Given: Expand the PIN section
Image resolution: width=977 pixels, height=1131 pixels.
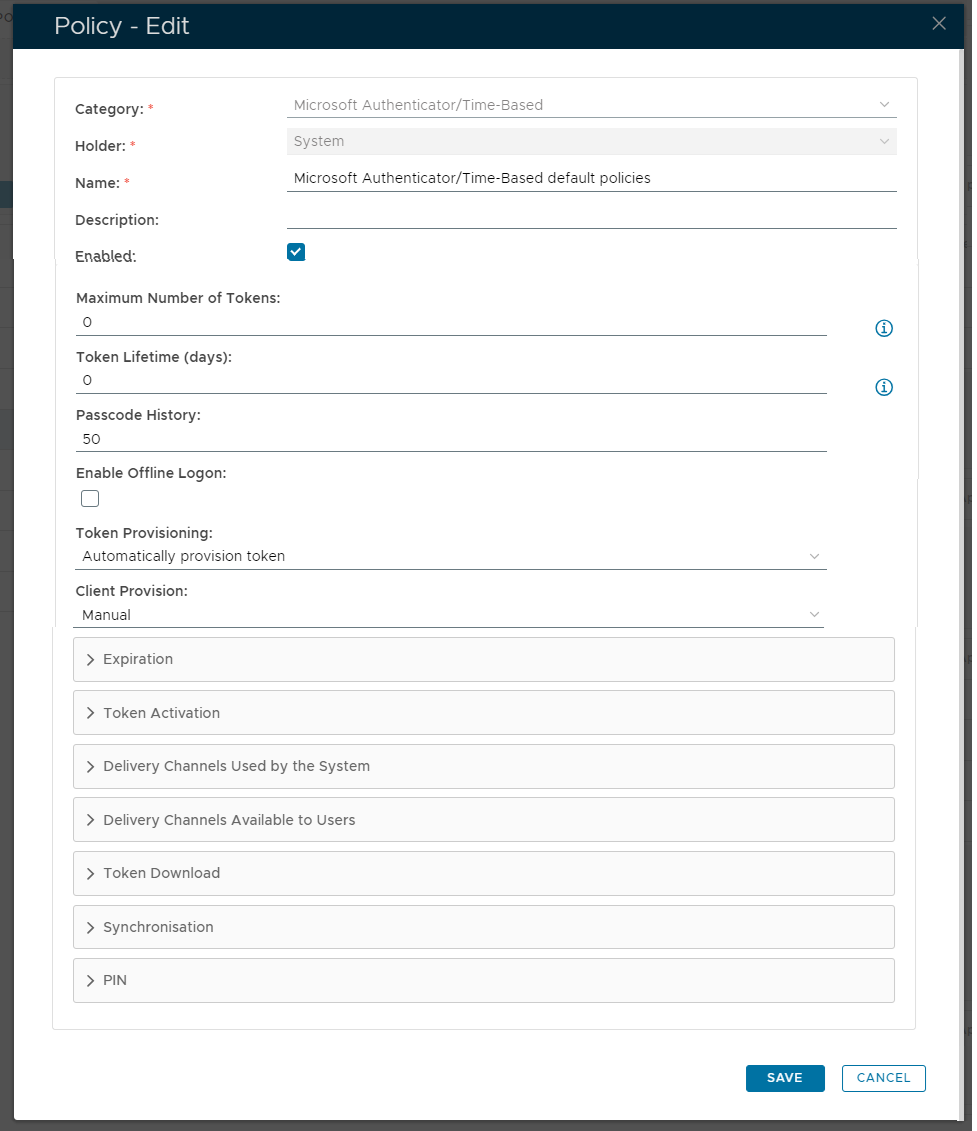Looking at the screenshot, I should (483, 980).
